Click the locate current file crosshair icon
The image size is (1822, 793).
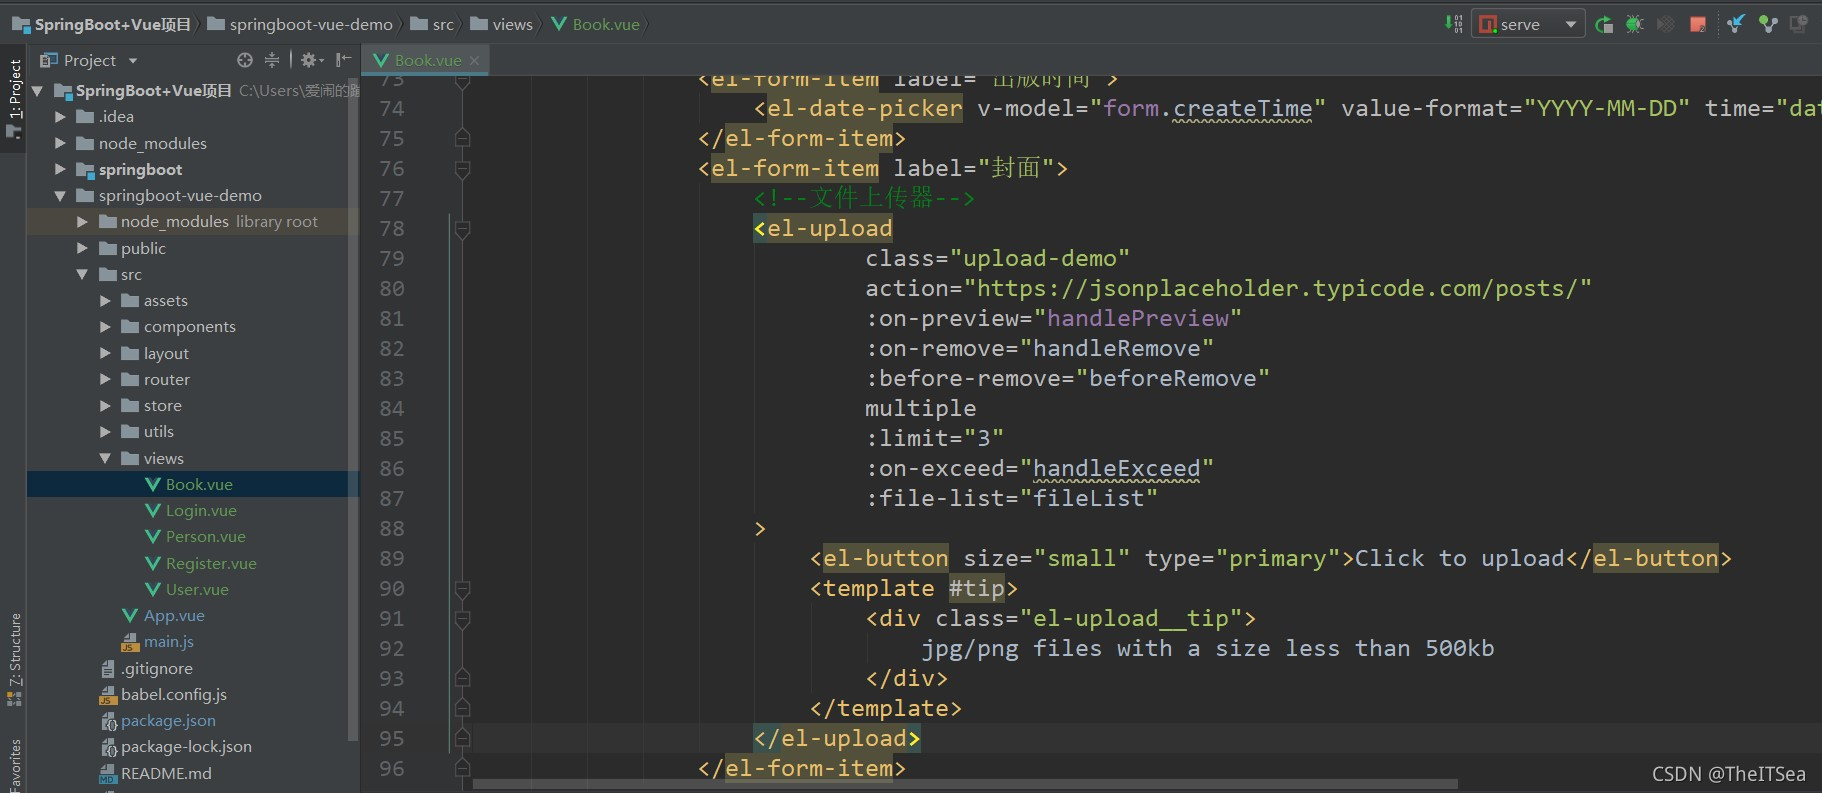coord(245,60)
